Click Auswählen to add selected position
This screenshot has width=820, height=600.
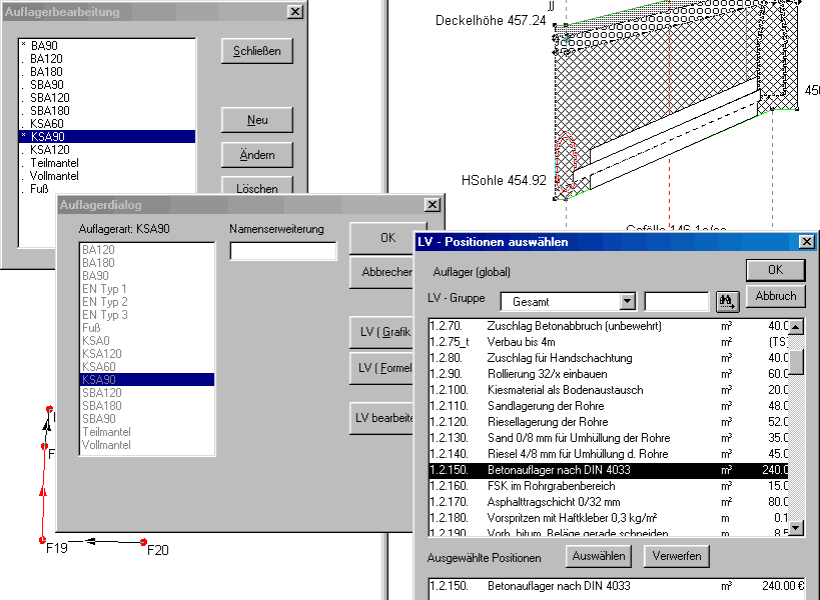coord(600,556)
